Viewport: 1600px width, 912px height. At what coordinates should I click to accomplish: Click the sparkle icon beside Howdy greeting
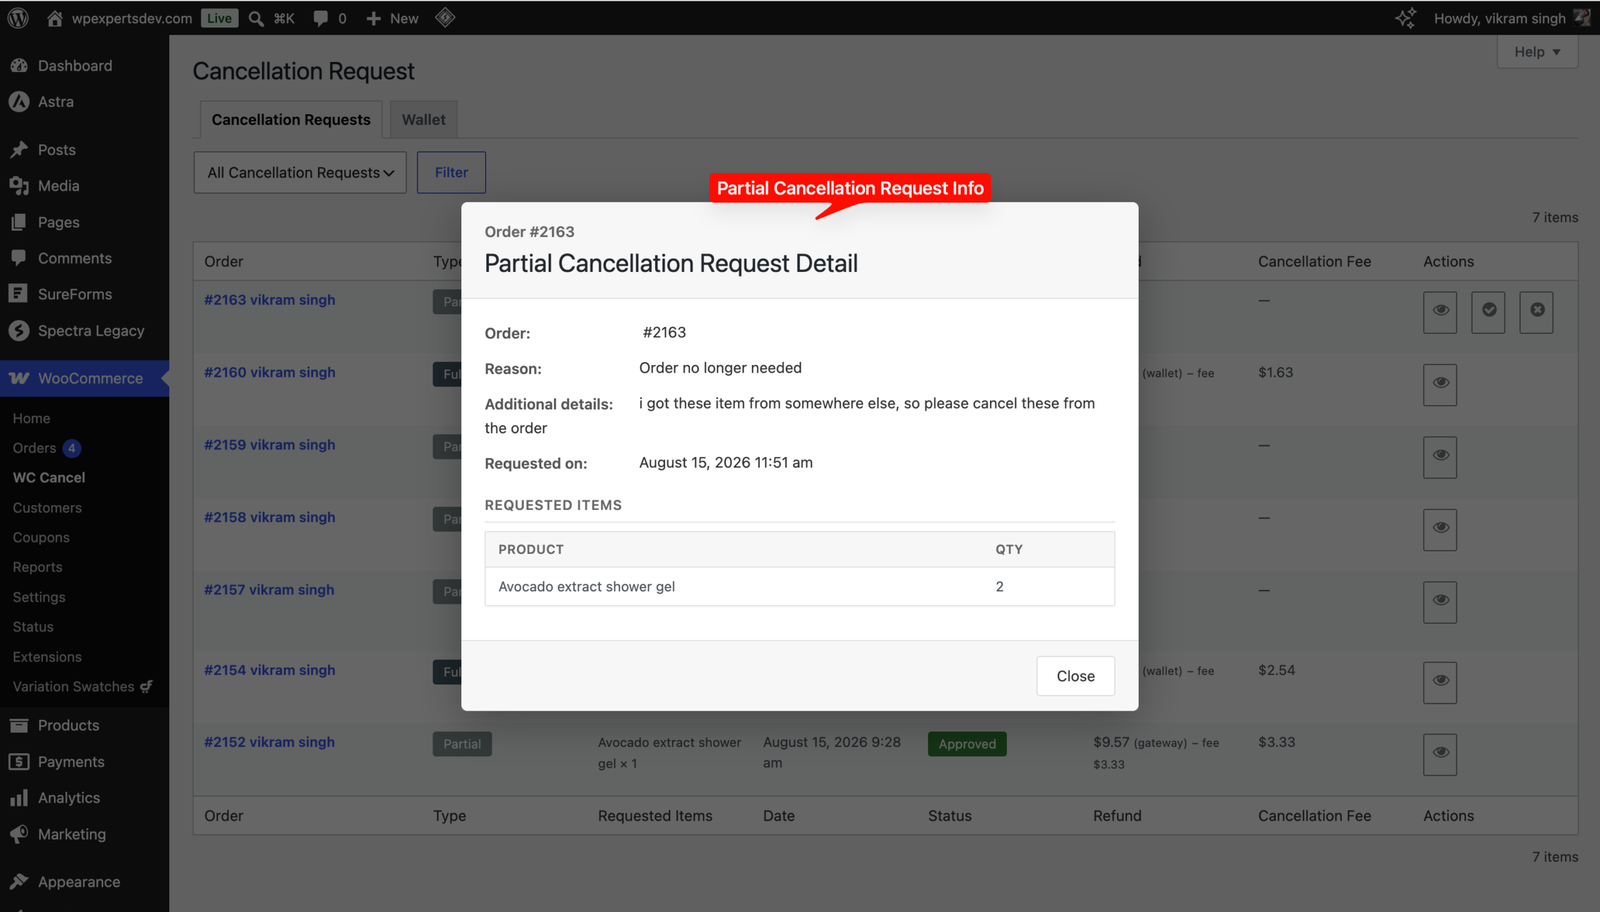point(1405,18)
